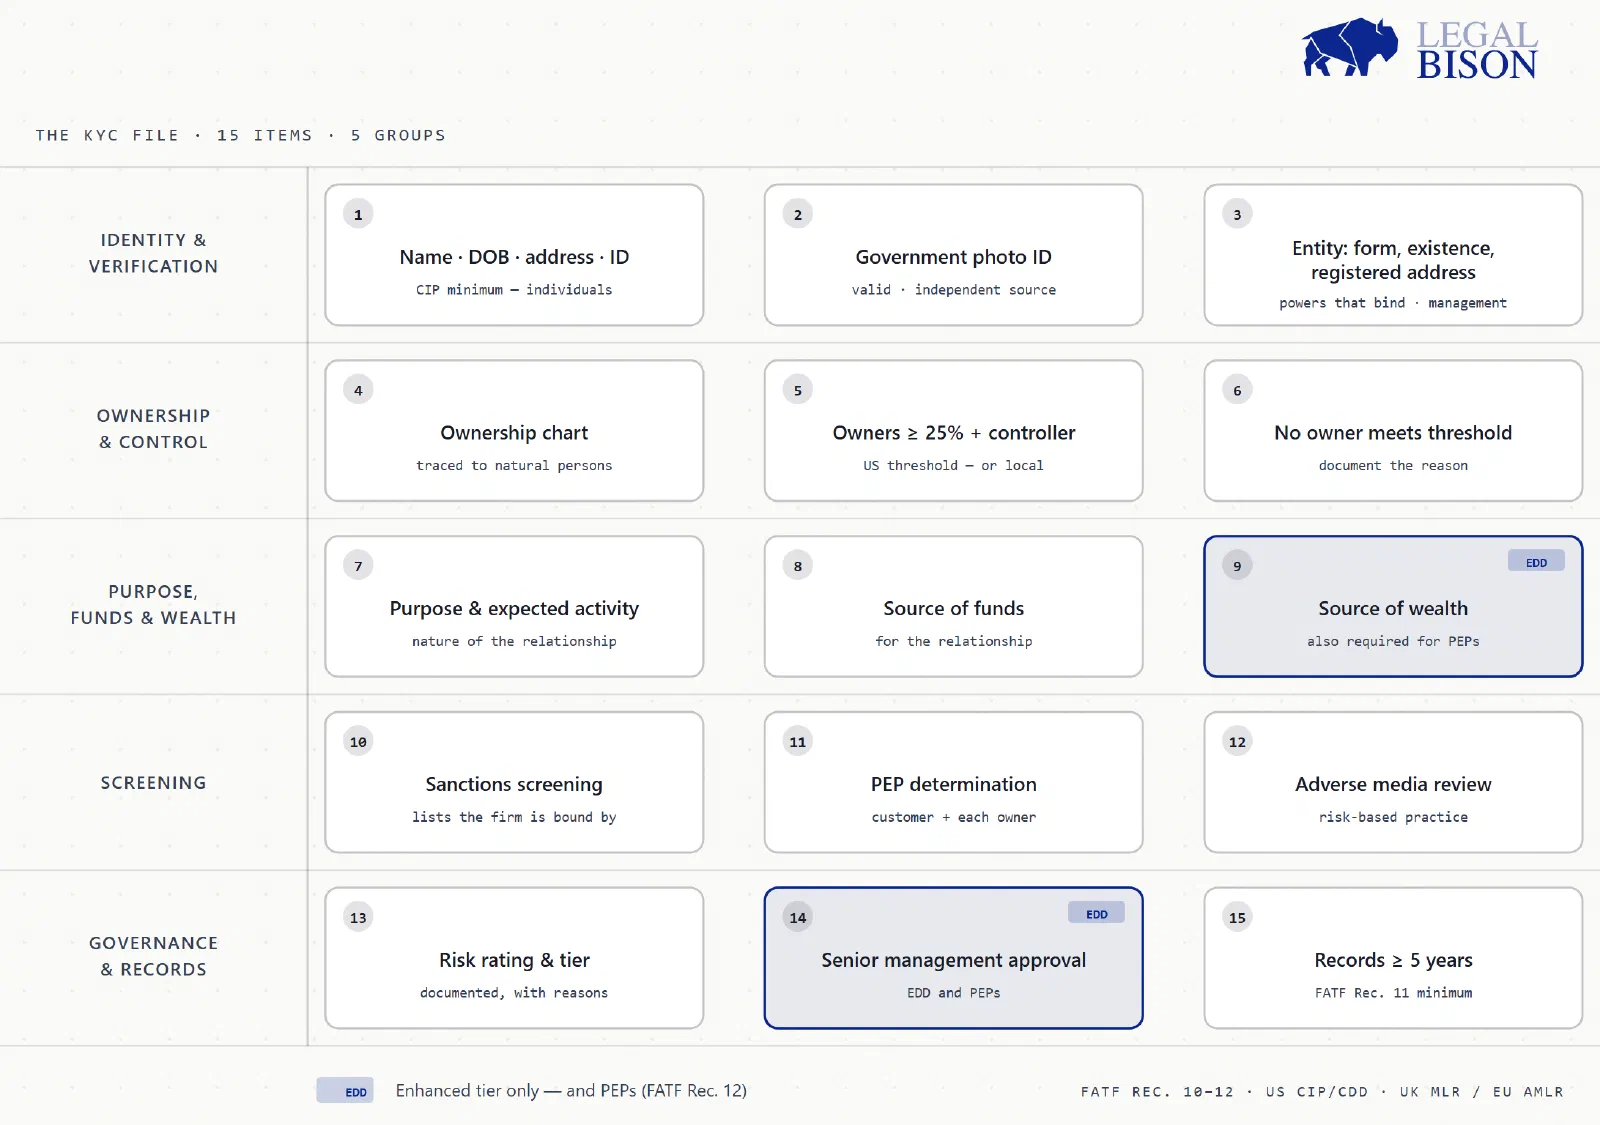The width and height of the screenshot is (1600, 1125).
Task: Click the number 14 badge
Action: (x=797, y=918)
